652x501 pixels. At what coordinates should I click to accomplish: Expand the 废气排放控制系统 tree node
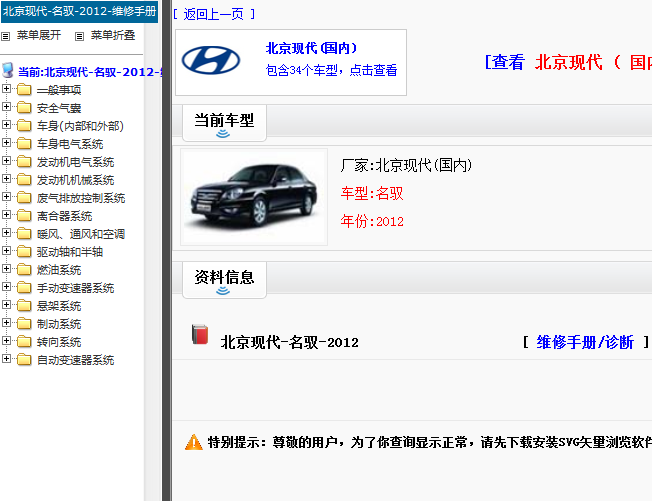tap(6, 196)
